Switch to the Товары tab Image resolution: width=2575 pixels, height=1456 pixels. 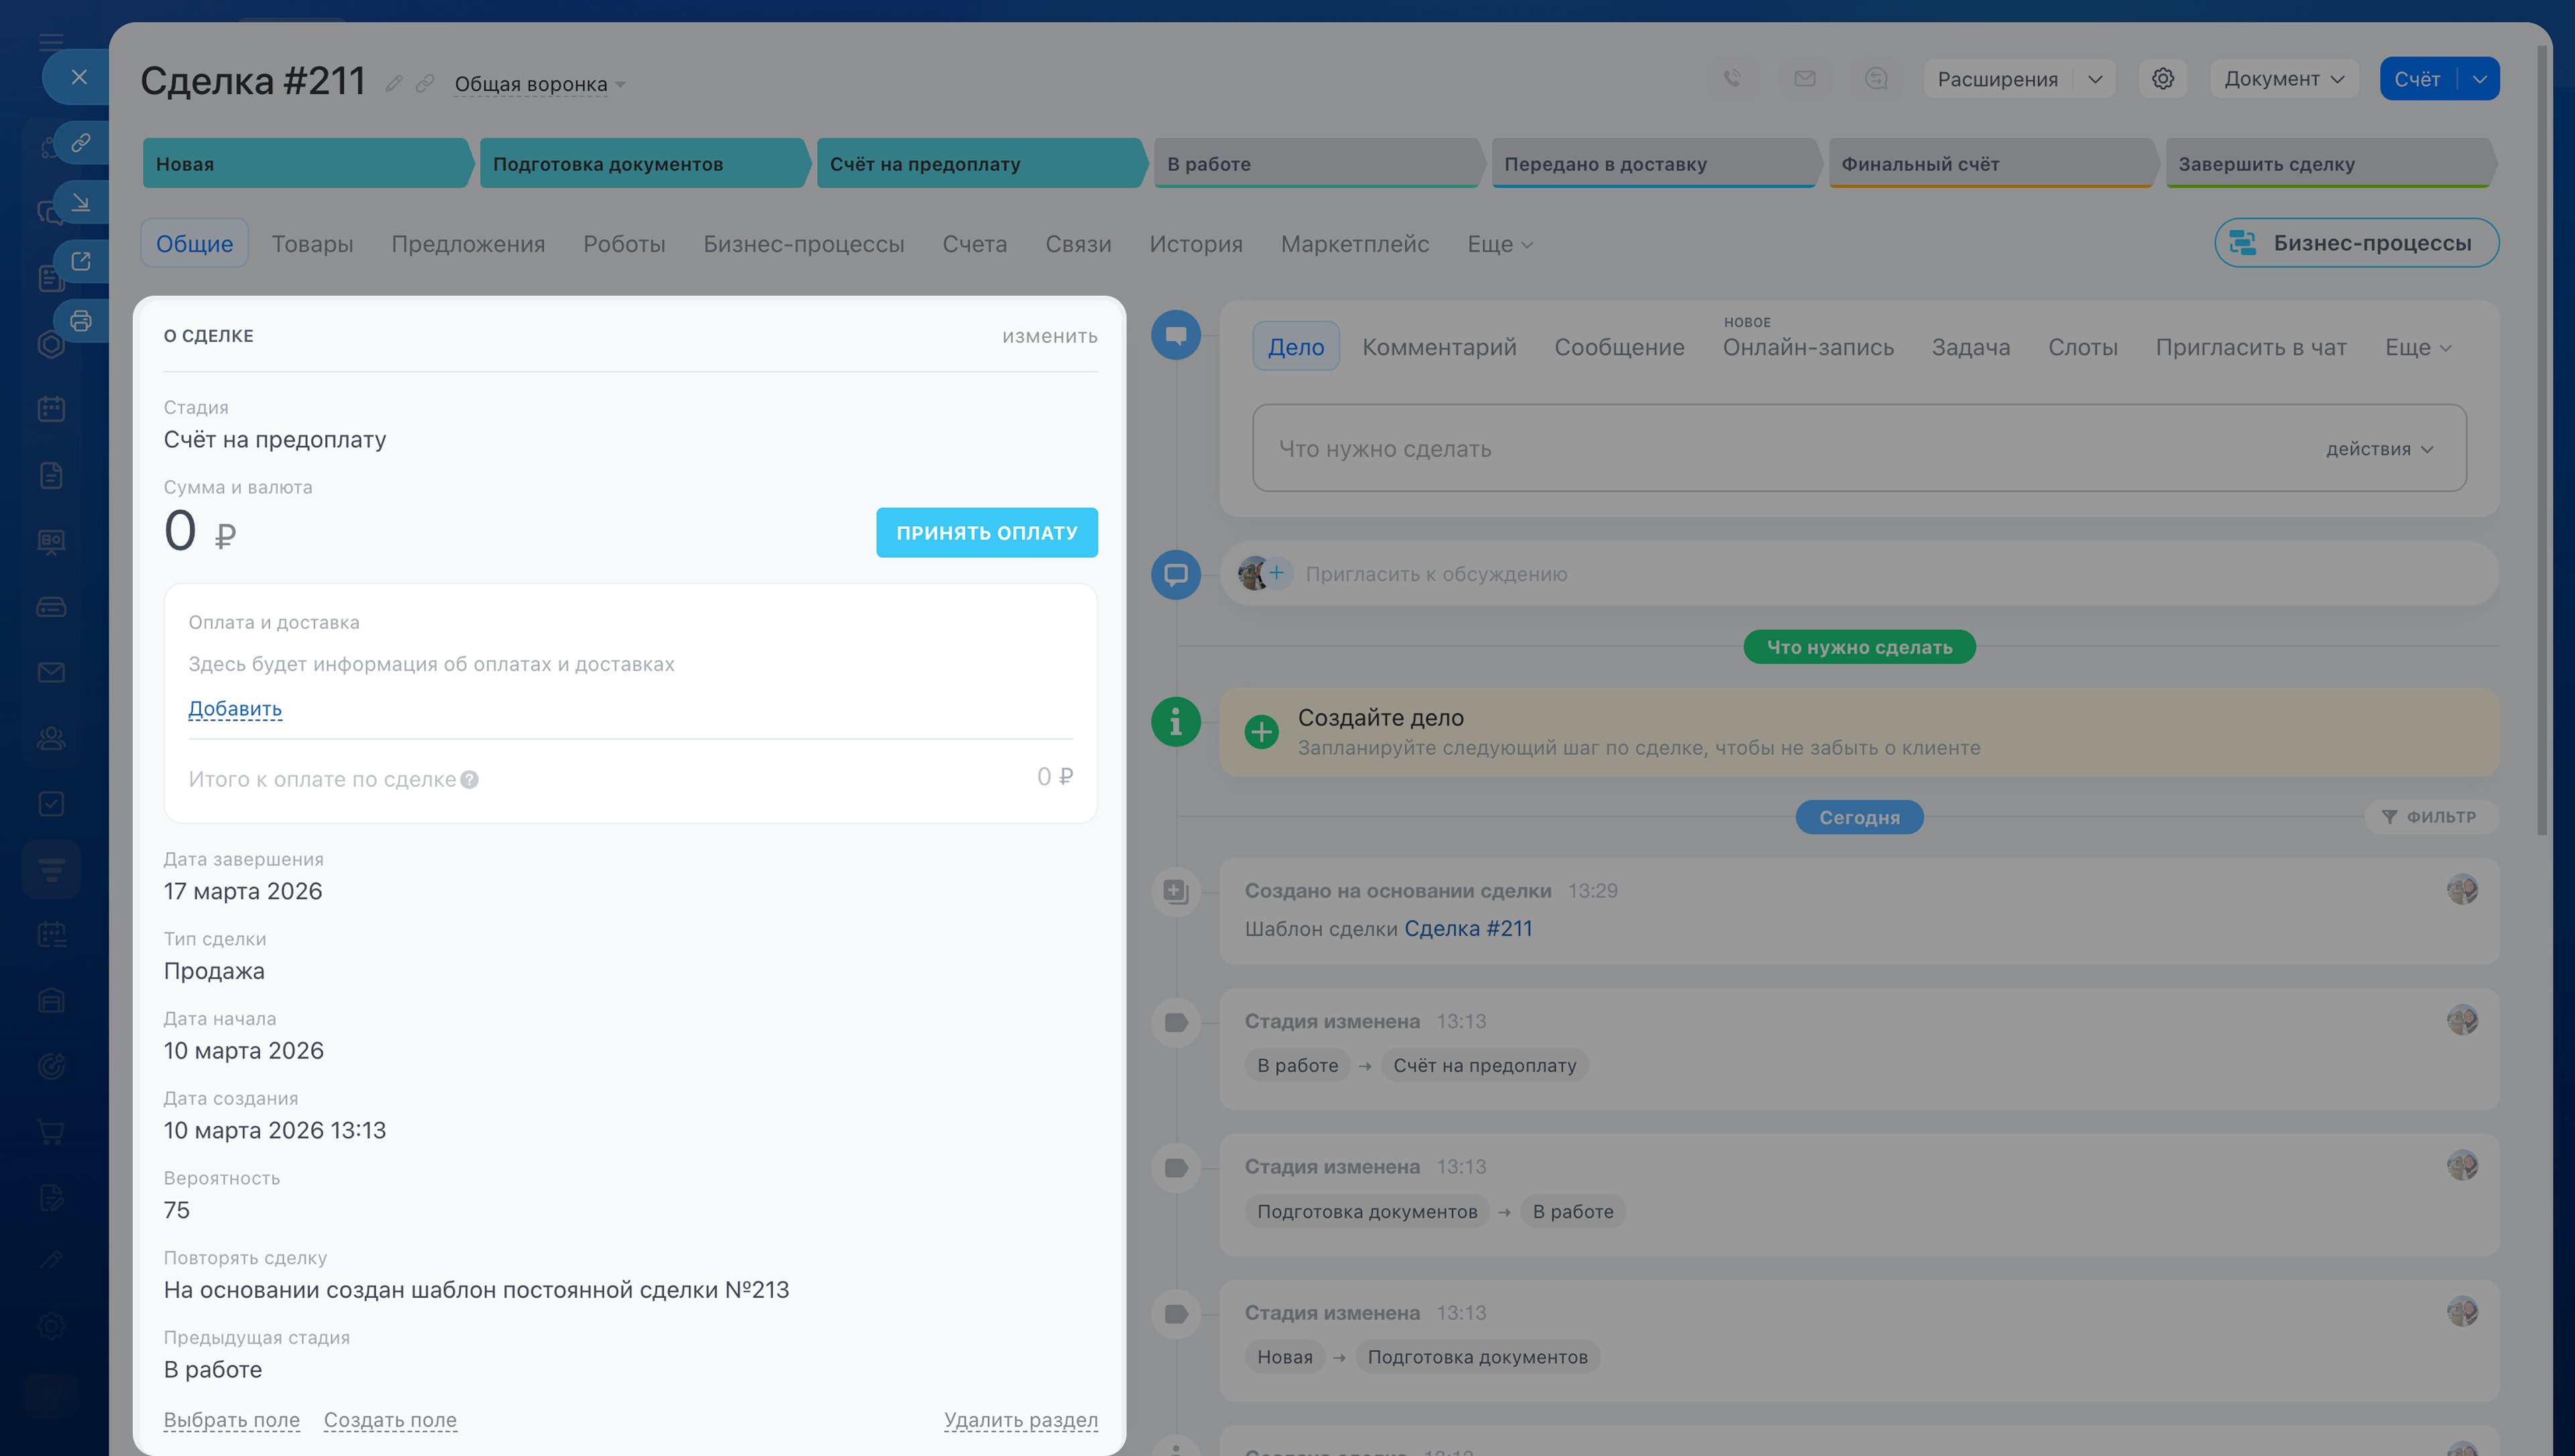[x=312, y=244]
